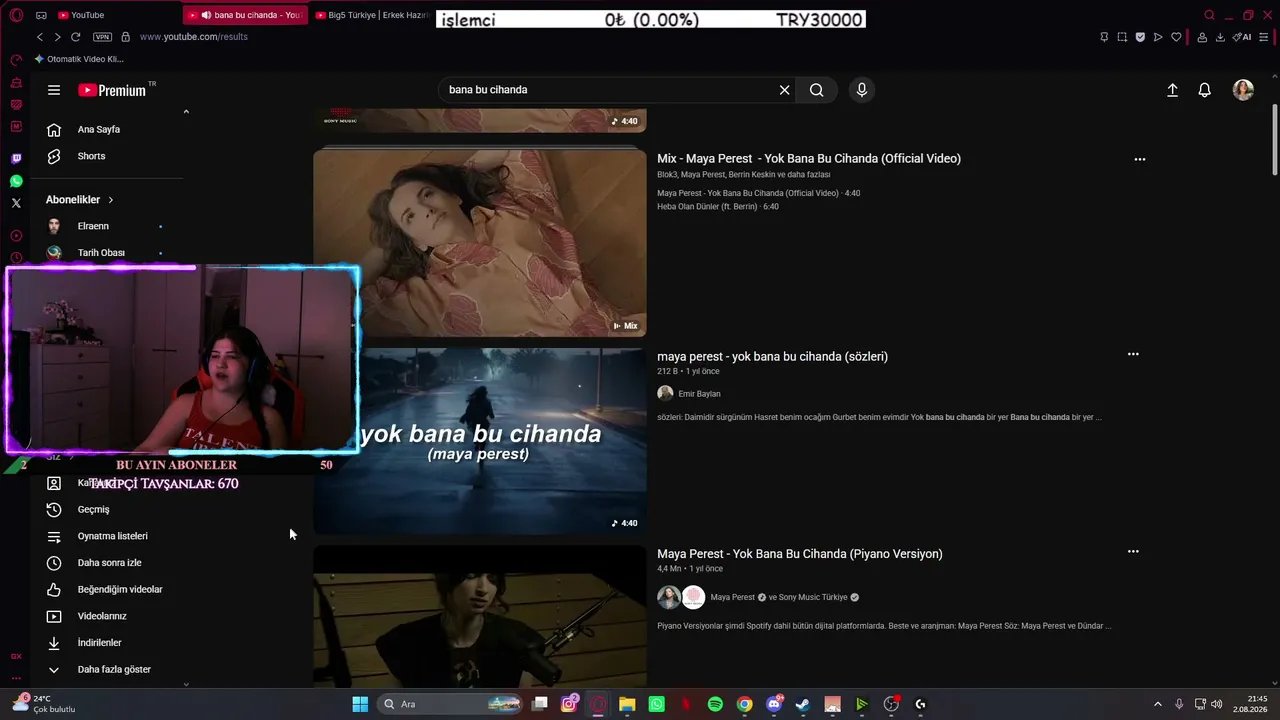Start voice search with the microphone
1280x720 pixels.
tap(862, 90)
